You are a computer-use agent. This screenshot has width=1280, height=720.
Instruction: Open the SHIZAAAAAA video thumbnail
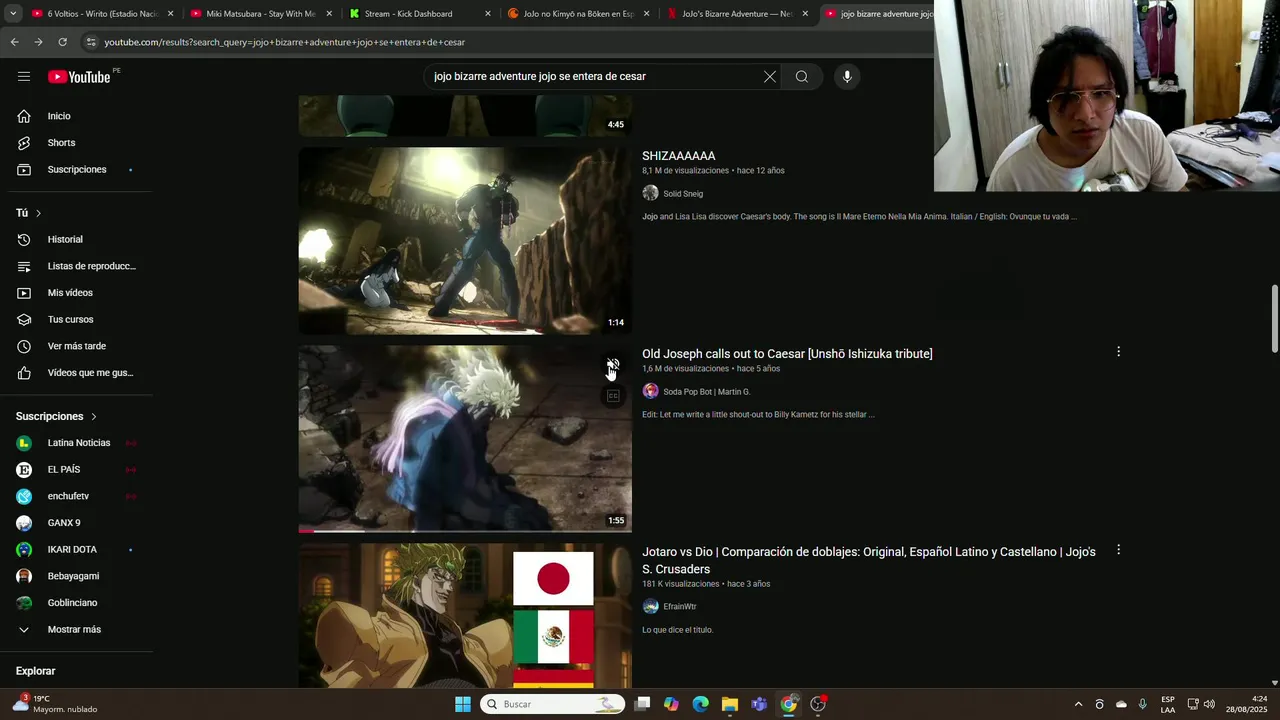coord(465,241)
